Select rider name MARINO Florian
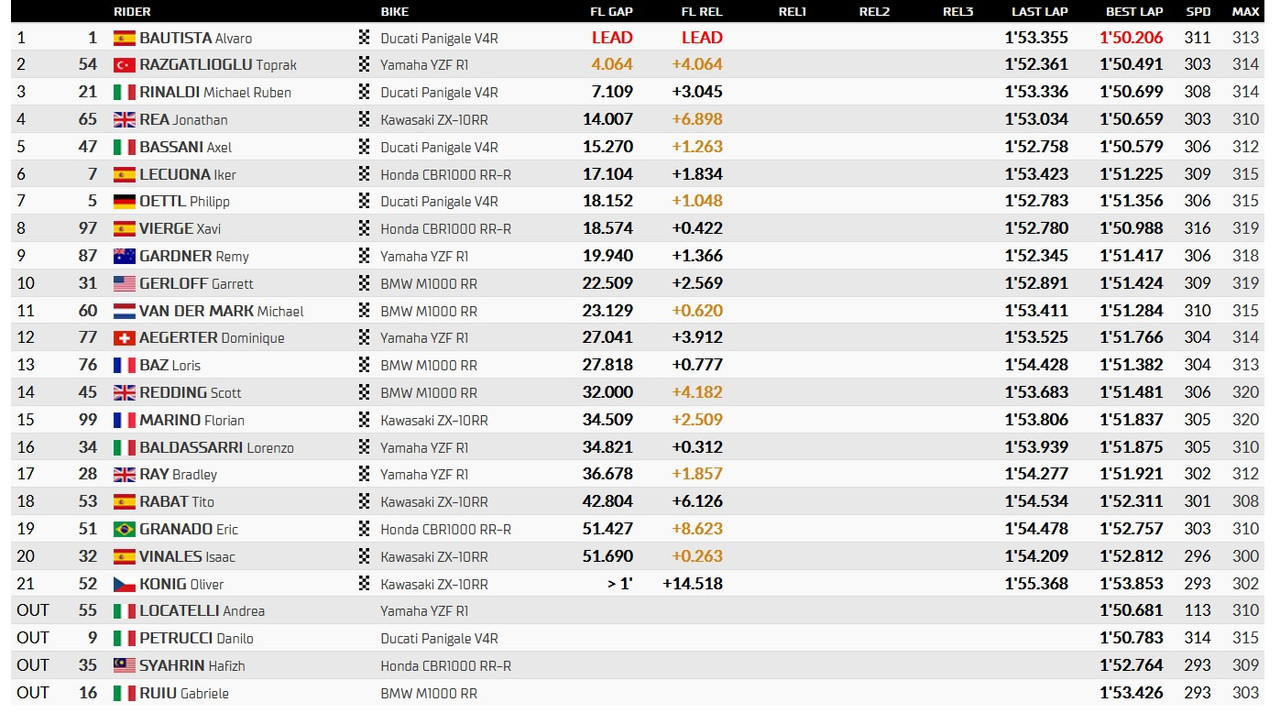Screen dimensions: 1280x715 coord(192,420)
